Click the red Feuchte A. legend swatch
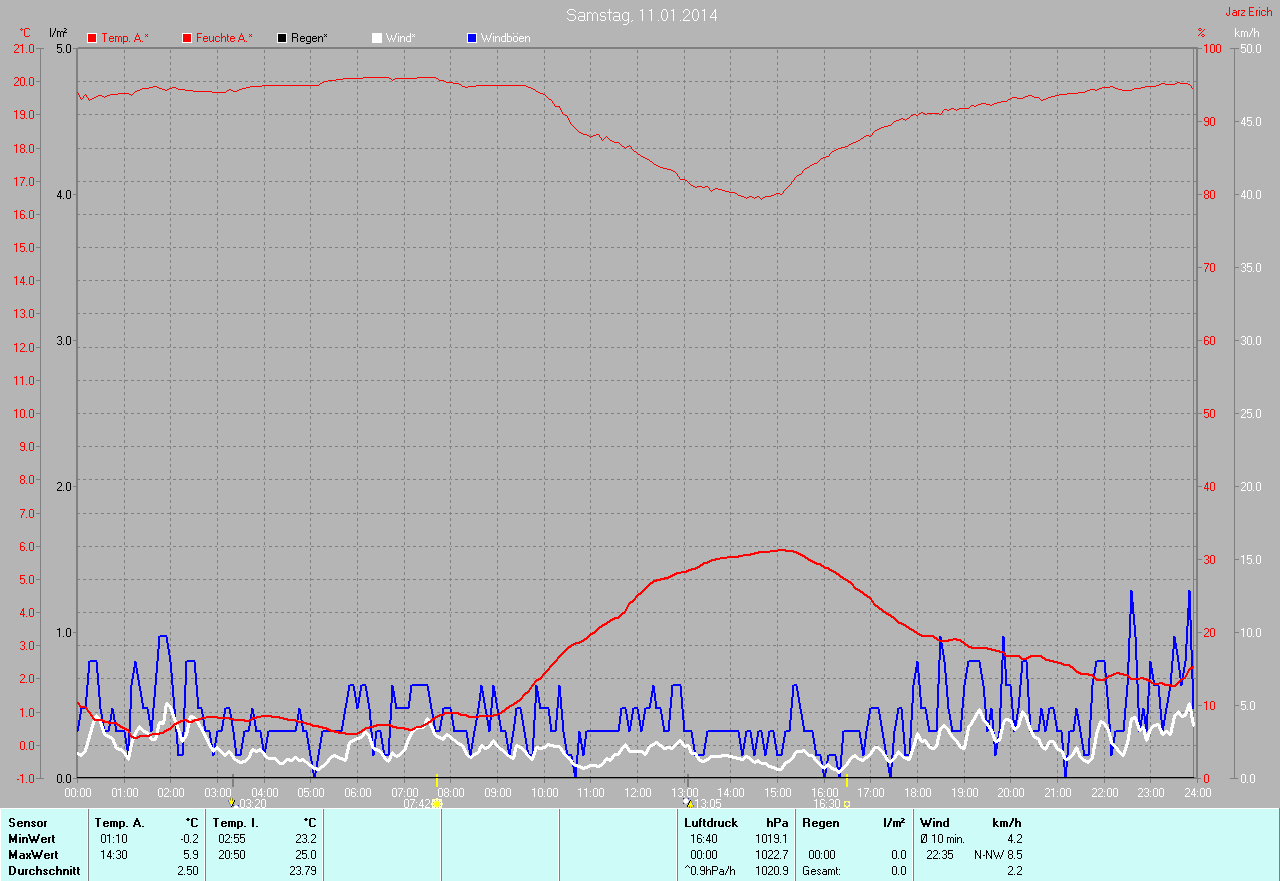Viewport: 1280px width, 881px height. click(x=186, y=38)
